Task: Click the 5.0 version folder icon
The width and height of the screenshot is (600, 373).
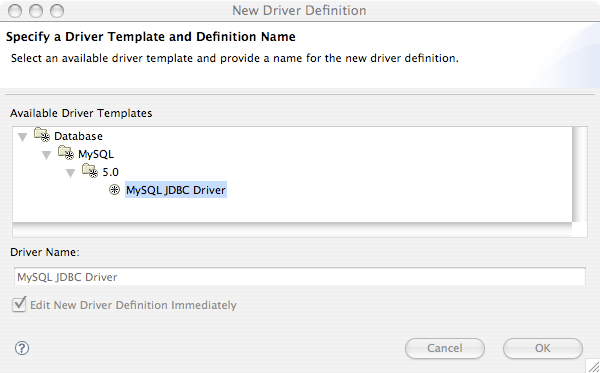Action: click(x=90, y=171)
